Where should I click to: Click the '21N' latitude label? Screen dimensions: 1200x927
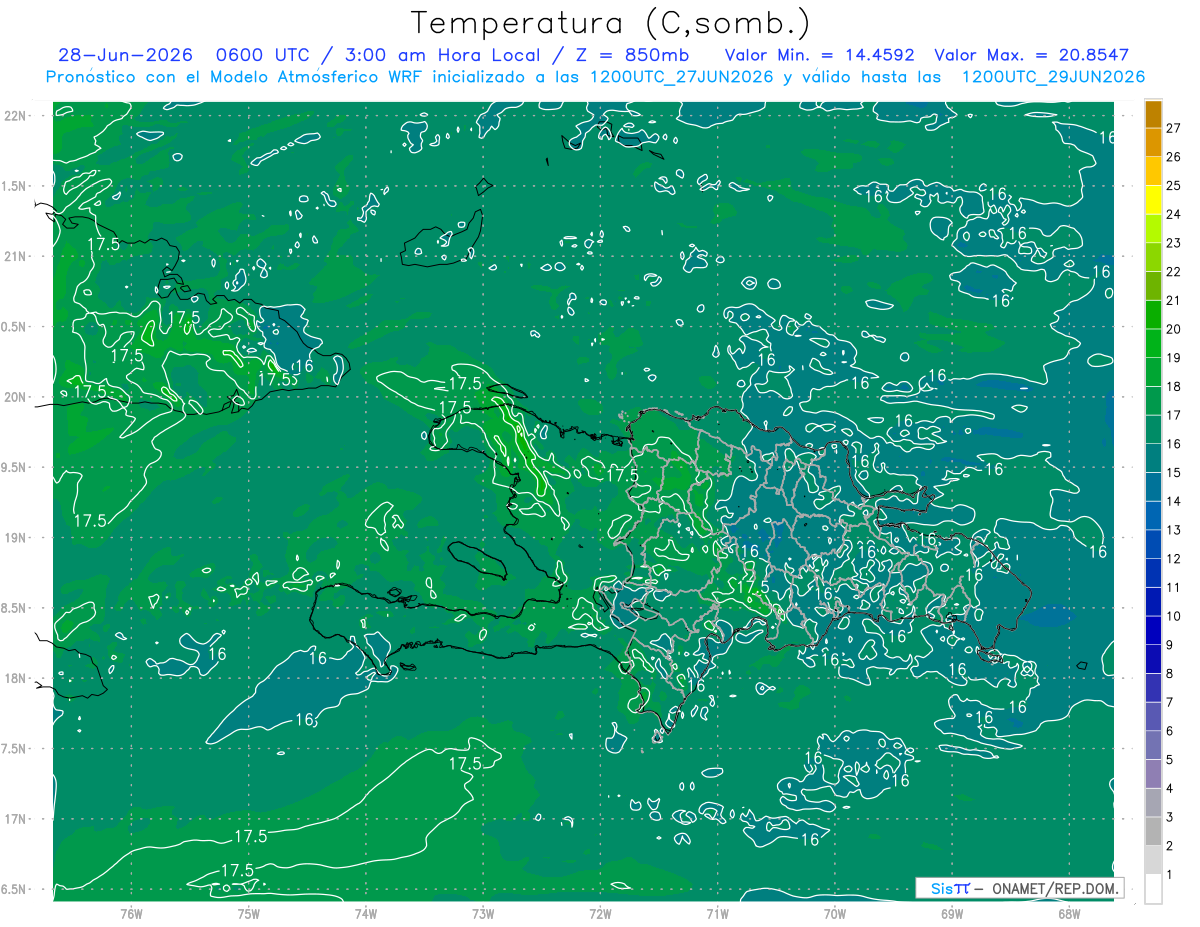pos(17,257)
